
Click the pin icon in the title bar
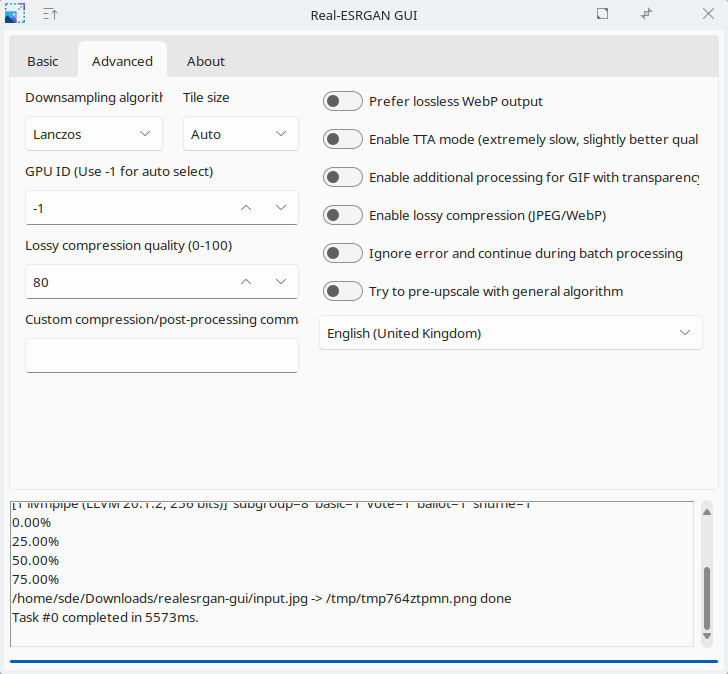[647, 14]
